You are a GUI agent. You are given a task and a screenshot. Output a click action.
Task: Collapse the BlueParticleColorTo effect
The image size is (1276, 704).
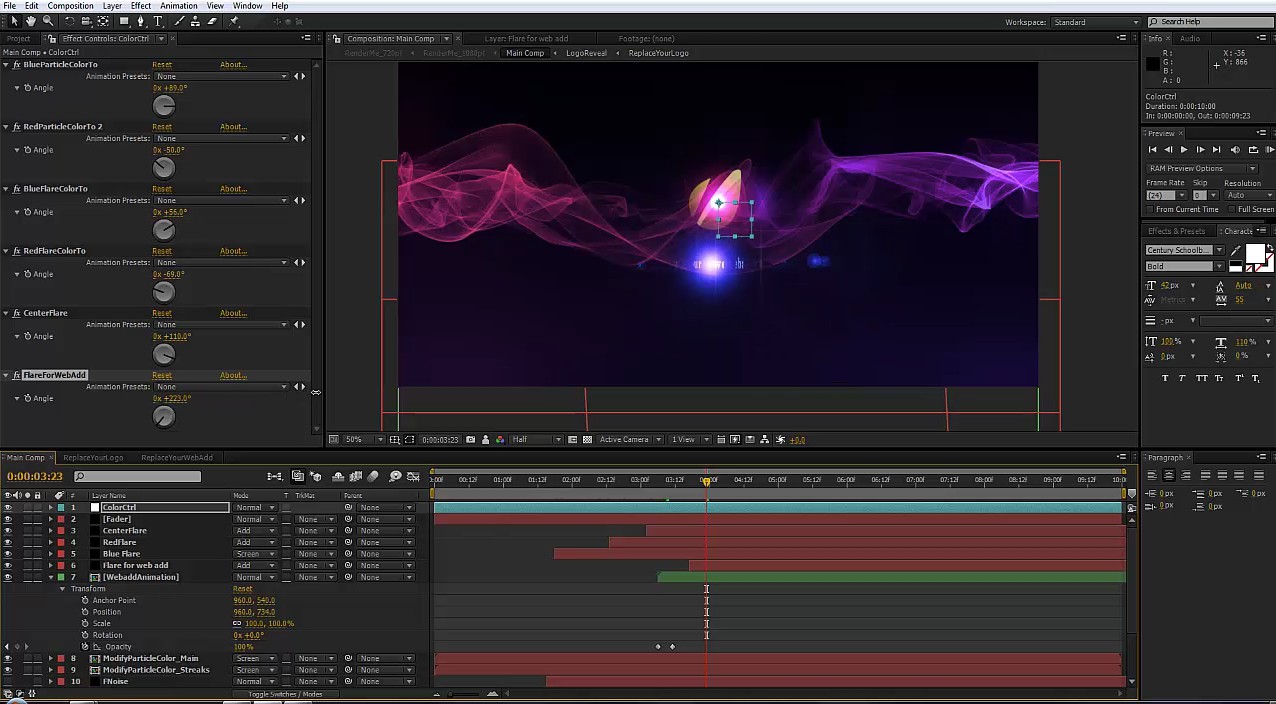(x=5, y=65)
